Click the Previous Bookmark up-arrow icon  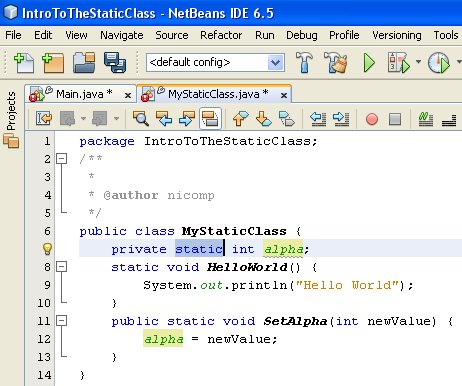240,118
